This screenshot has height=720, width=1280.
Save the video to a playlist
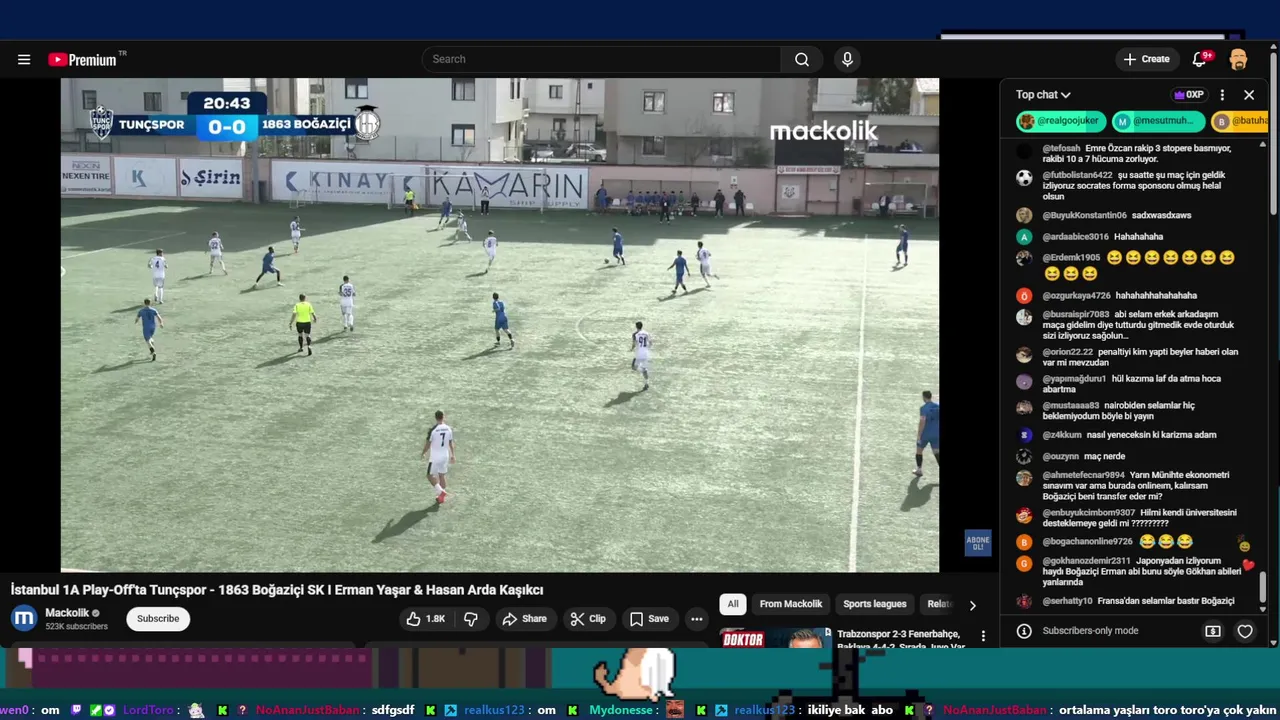click(649, 619)
